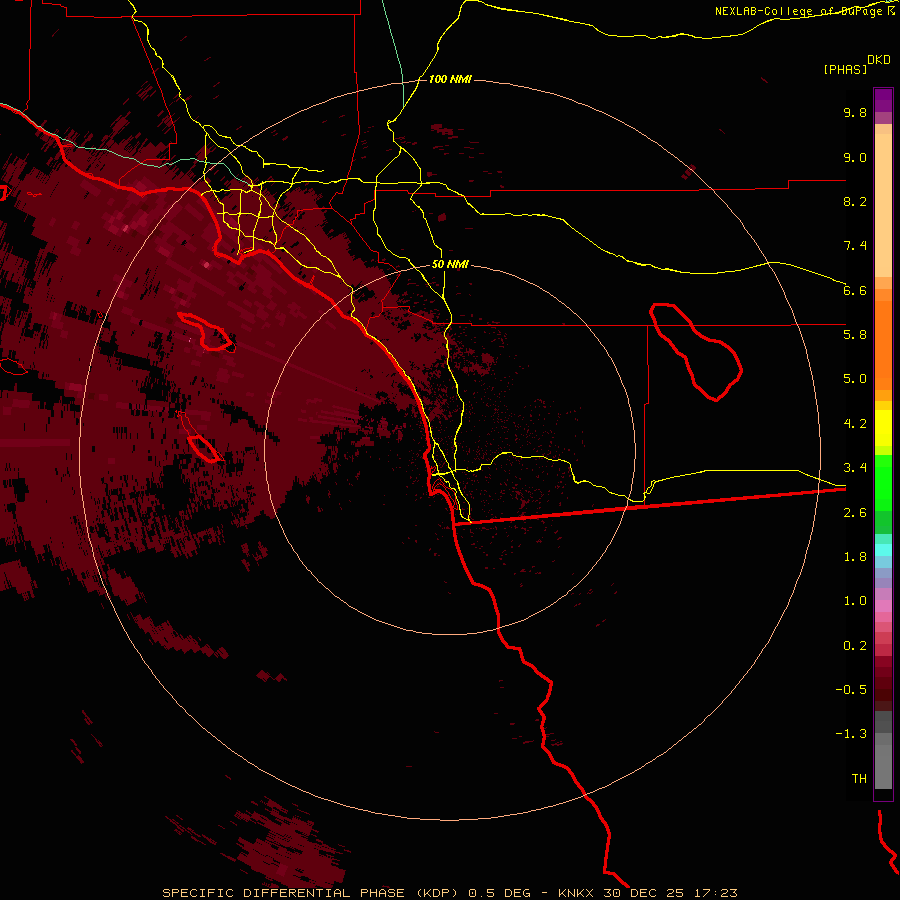Click the SPECIFIC DIFFERENTIAL PHASE (KDP) caption
The height and width of the screenshot is (900, 900).
(310, 893)
